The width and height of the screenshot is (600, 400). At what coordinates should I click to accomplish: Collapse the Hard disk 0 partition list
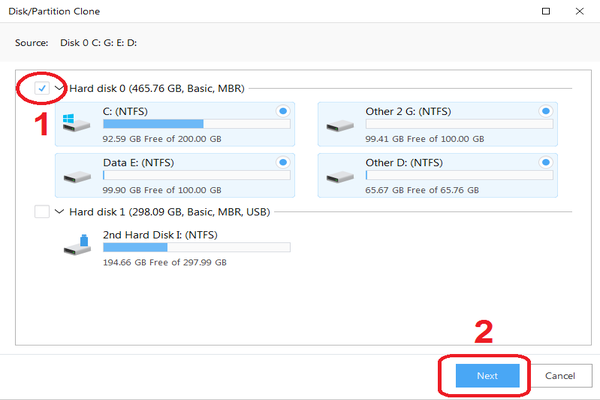59,88
